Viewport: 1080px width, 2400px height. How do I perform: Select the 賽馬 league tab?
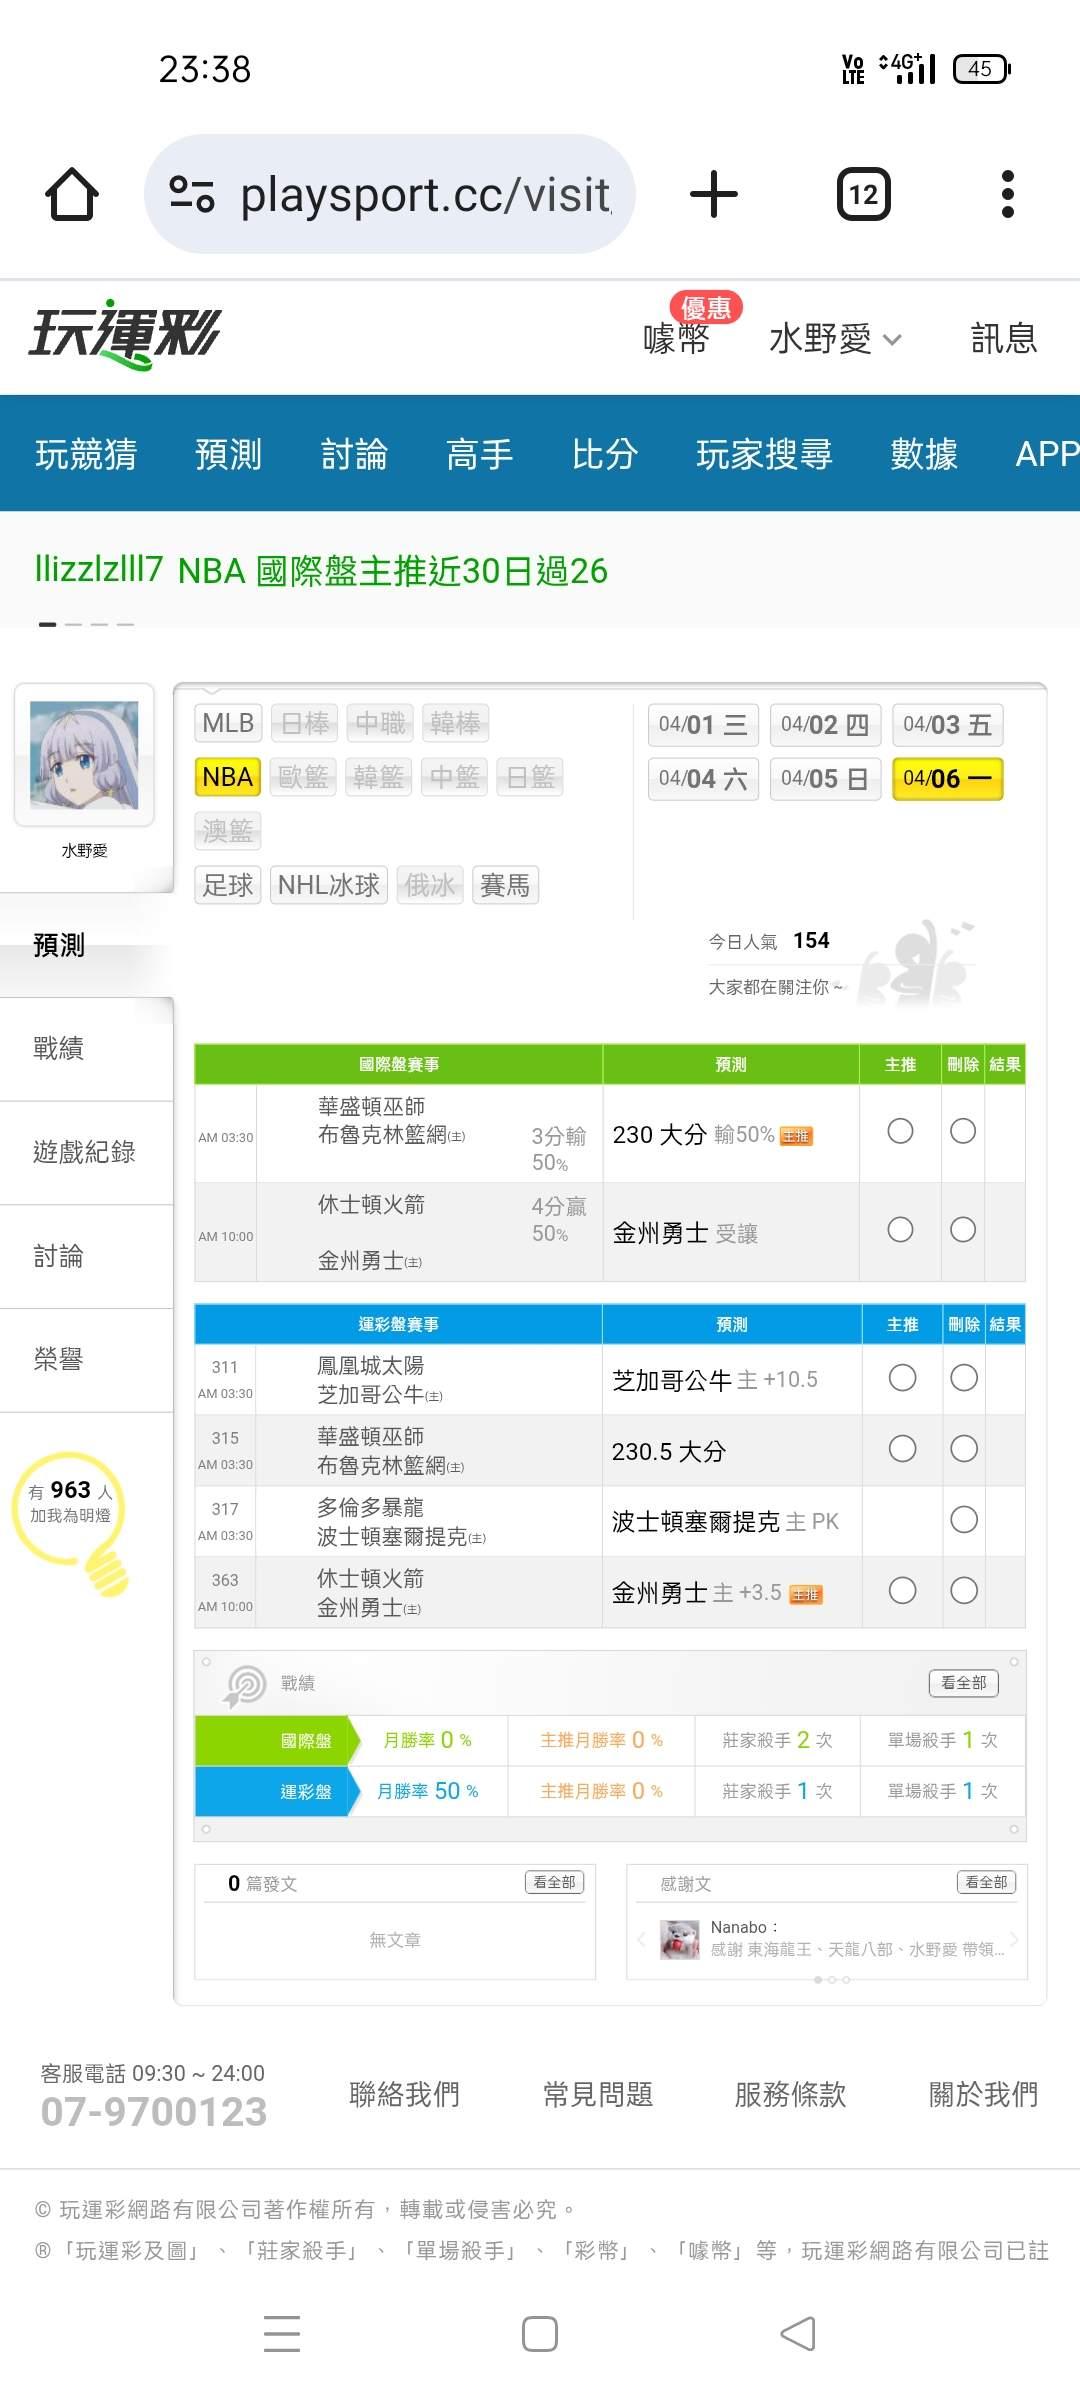point(505,885)
